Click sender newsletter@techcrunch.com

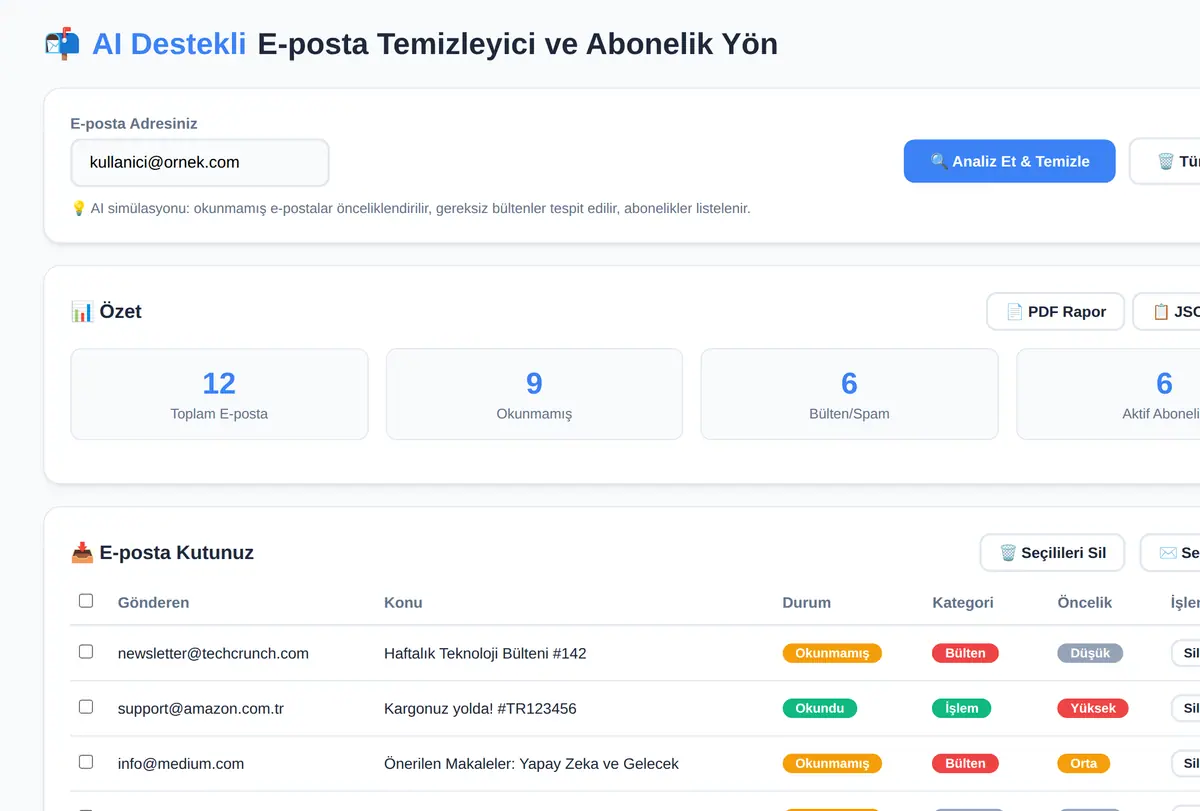point(213,653)
